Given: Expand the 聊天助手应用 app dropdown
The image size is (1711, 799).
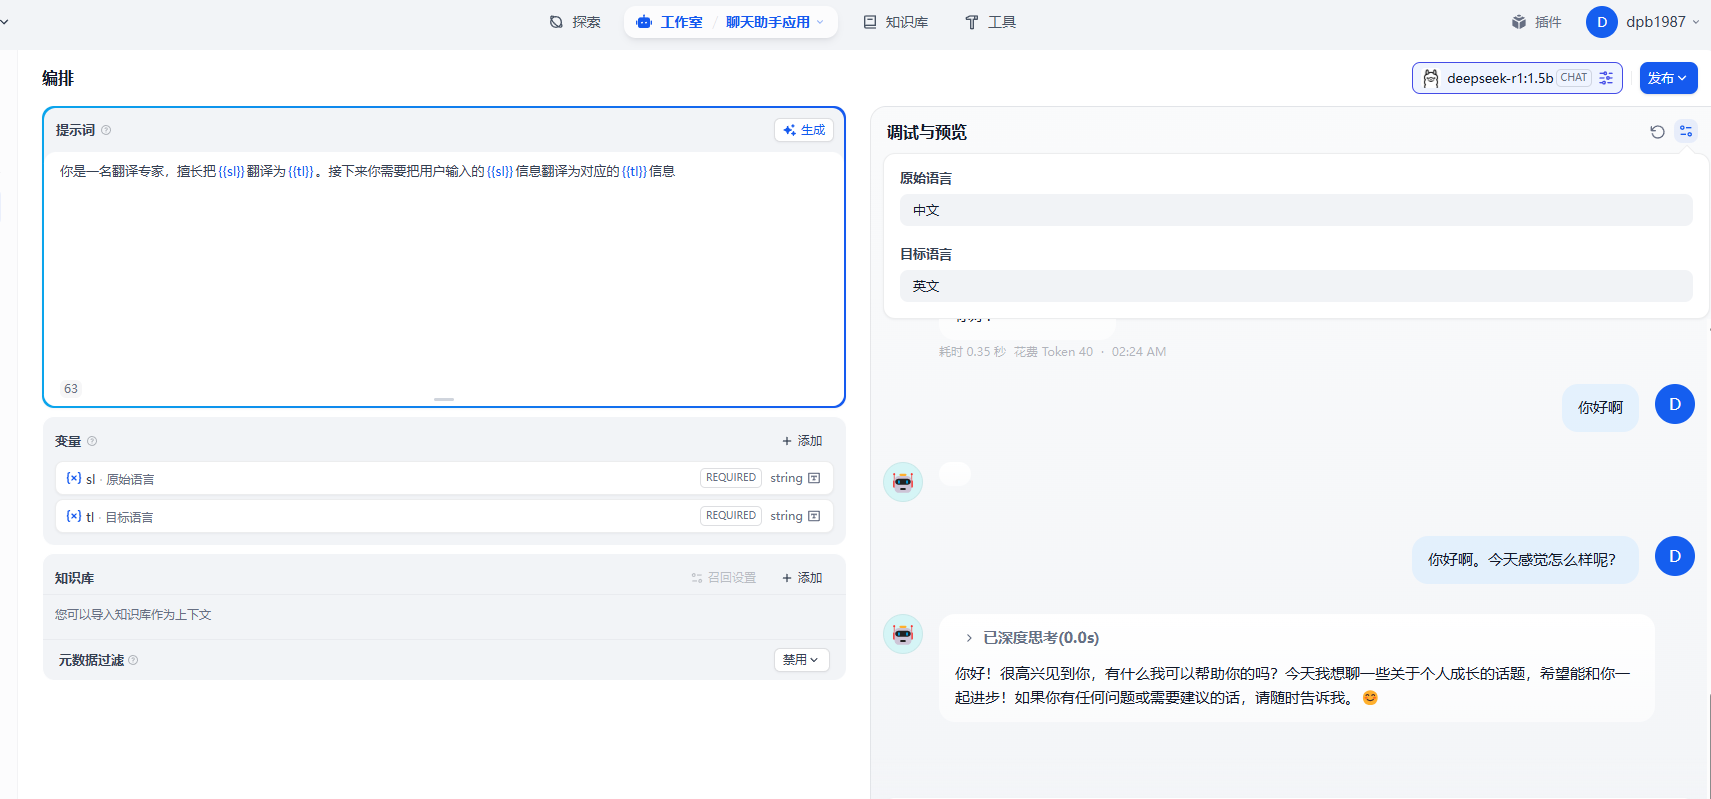Looking at the screenshot, I should [x=774, y=22].
